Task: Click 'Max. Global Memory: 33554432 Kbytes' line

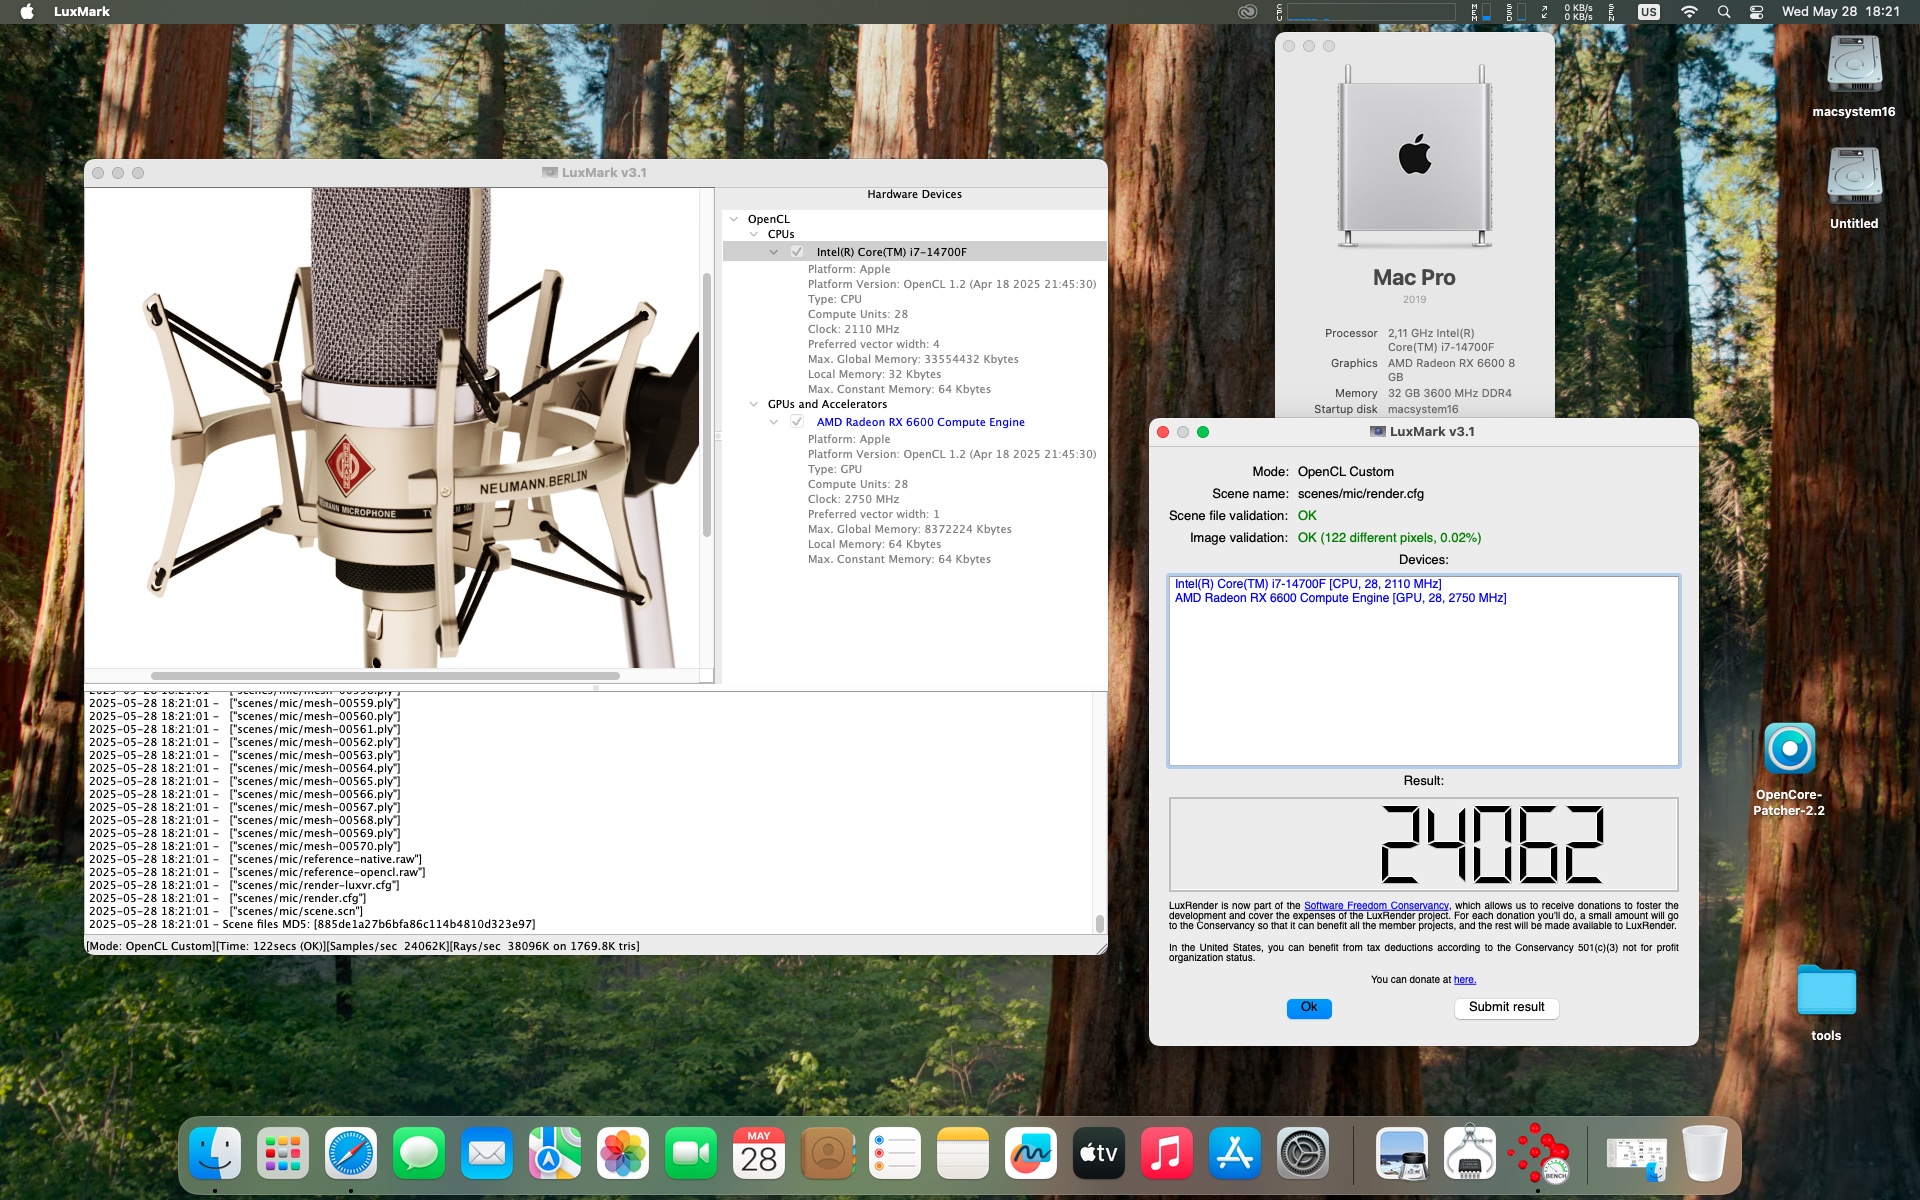Action: (x=913, y=359)
